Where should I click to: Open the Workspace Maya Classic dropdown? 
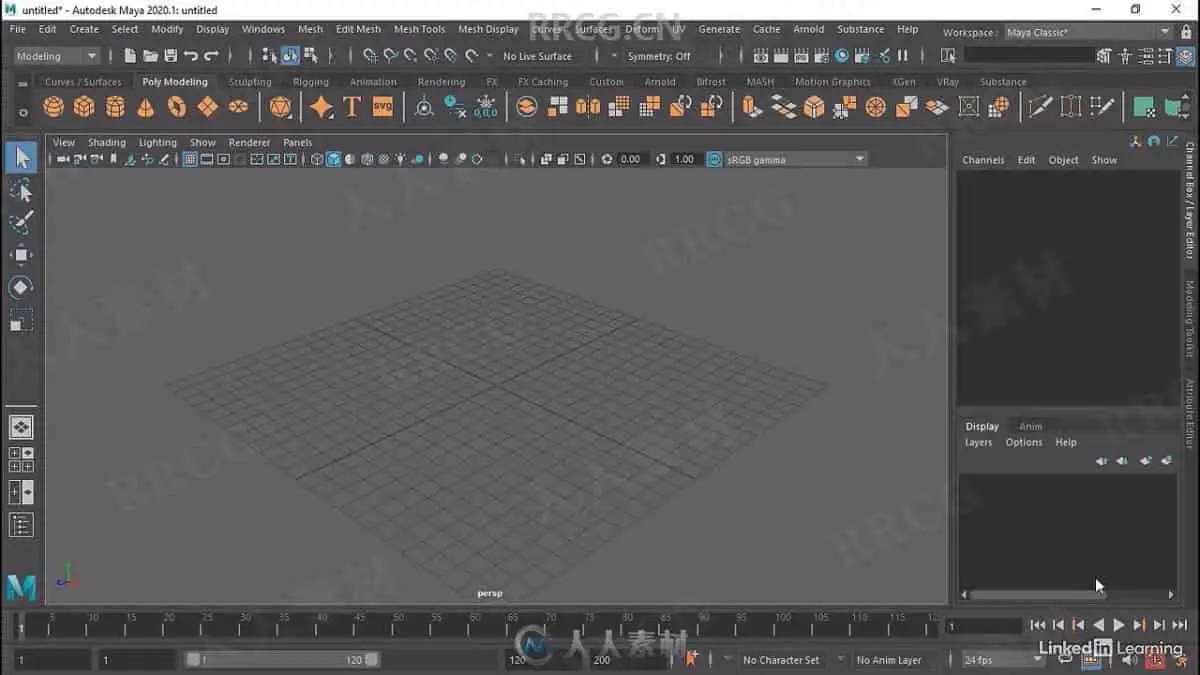click(x=1087, y=32)
